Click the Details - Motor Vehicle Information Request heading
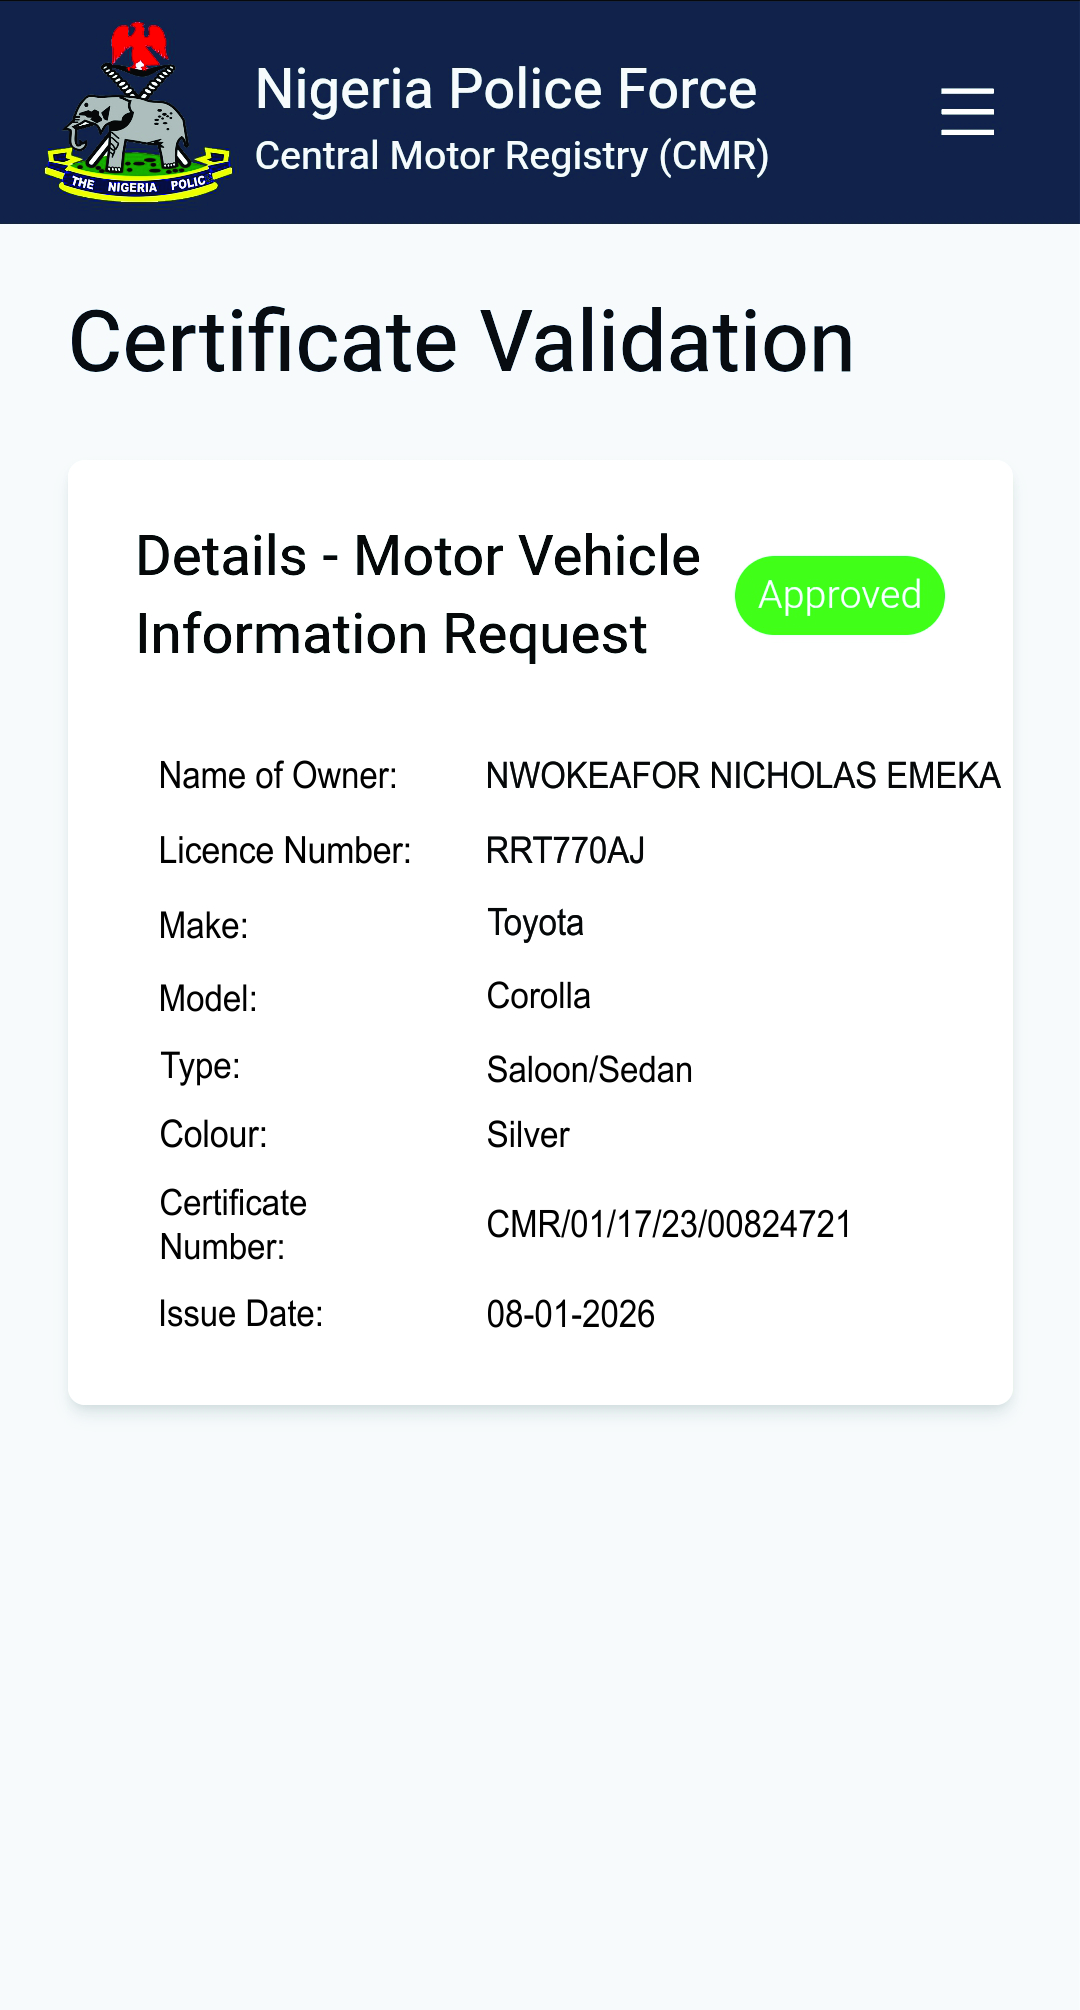 point(418,595)
